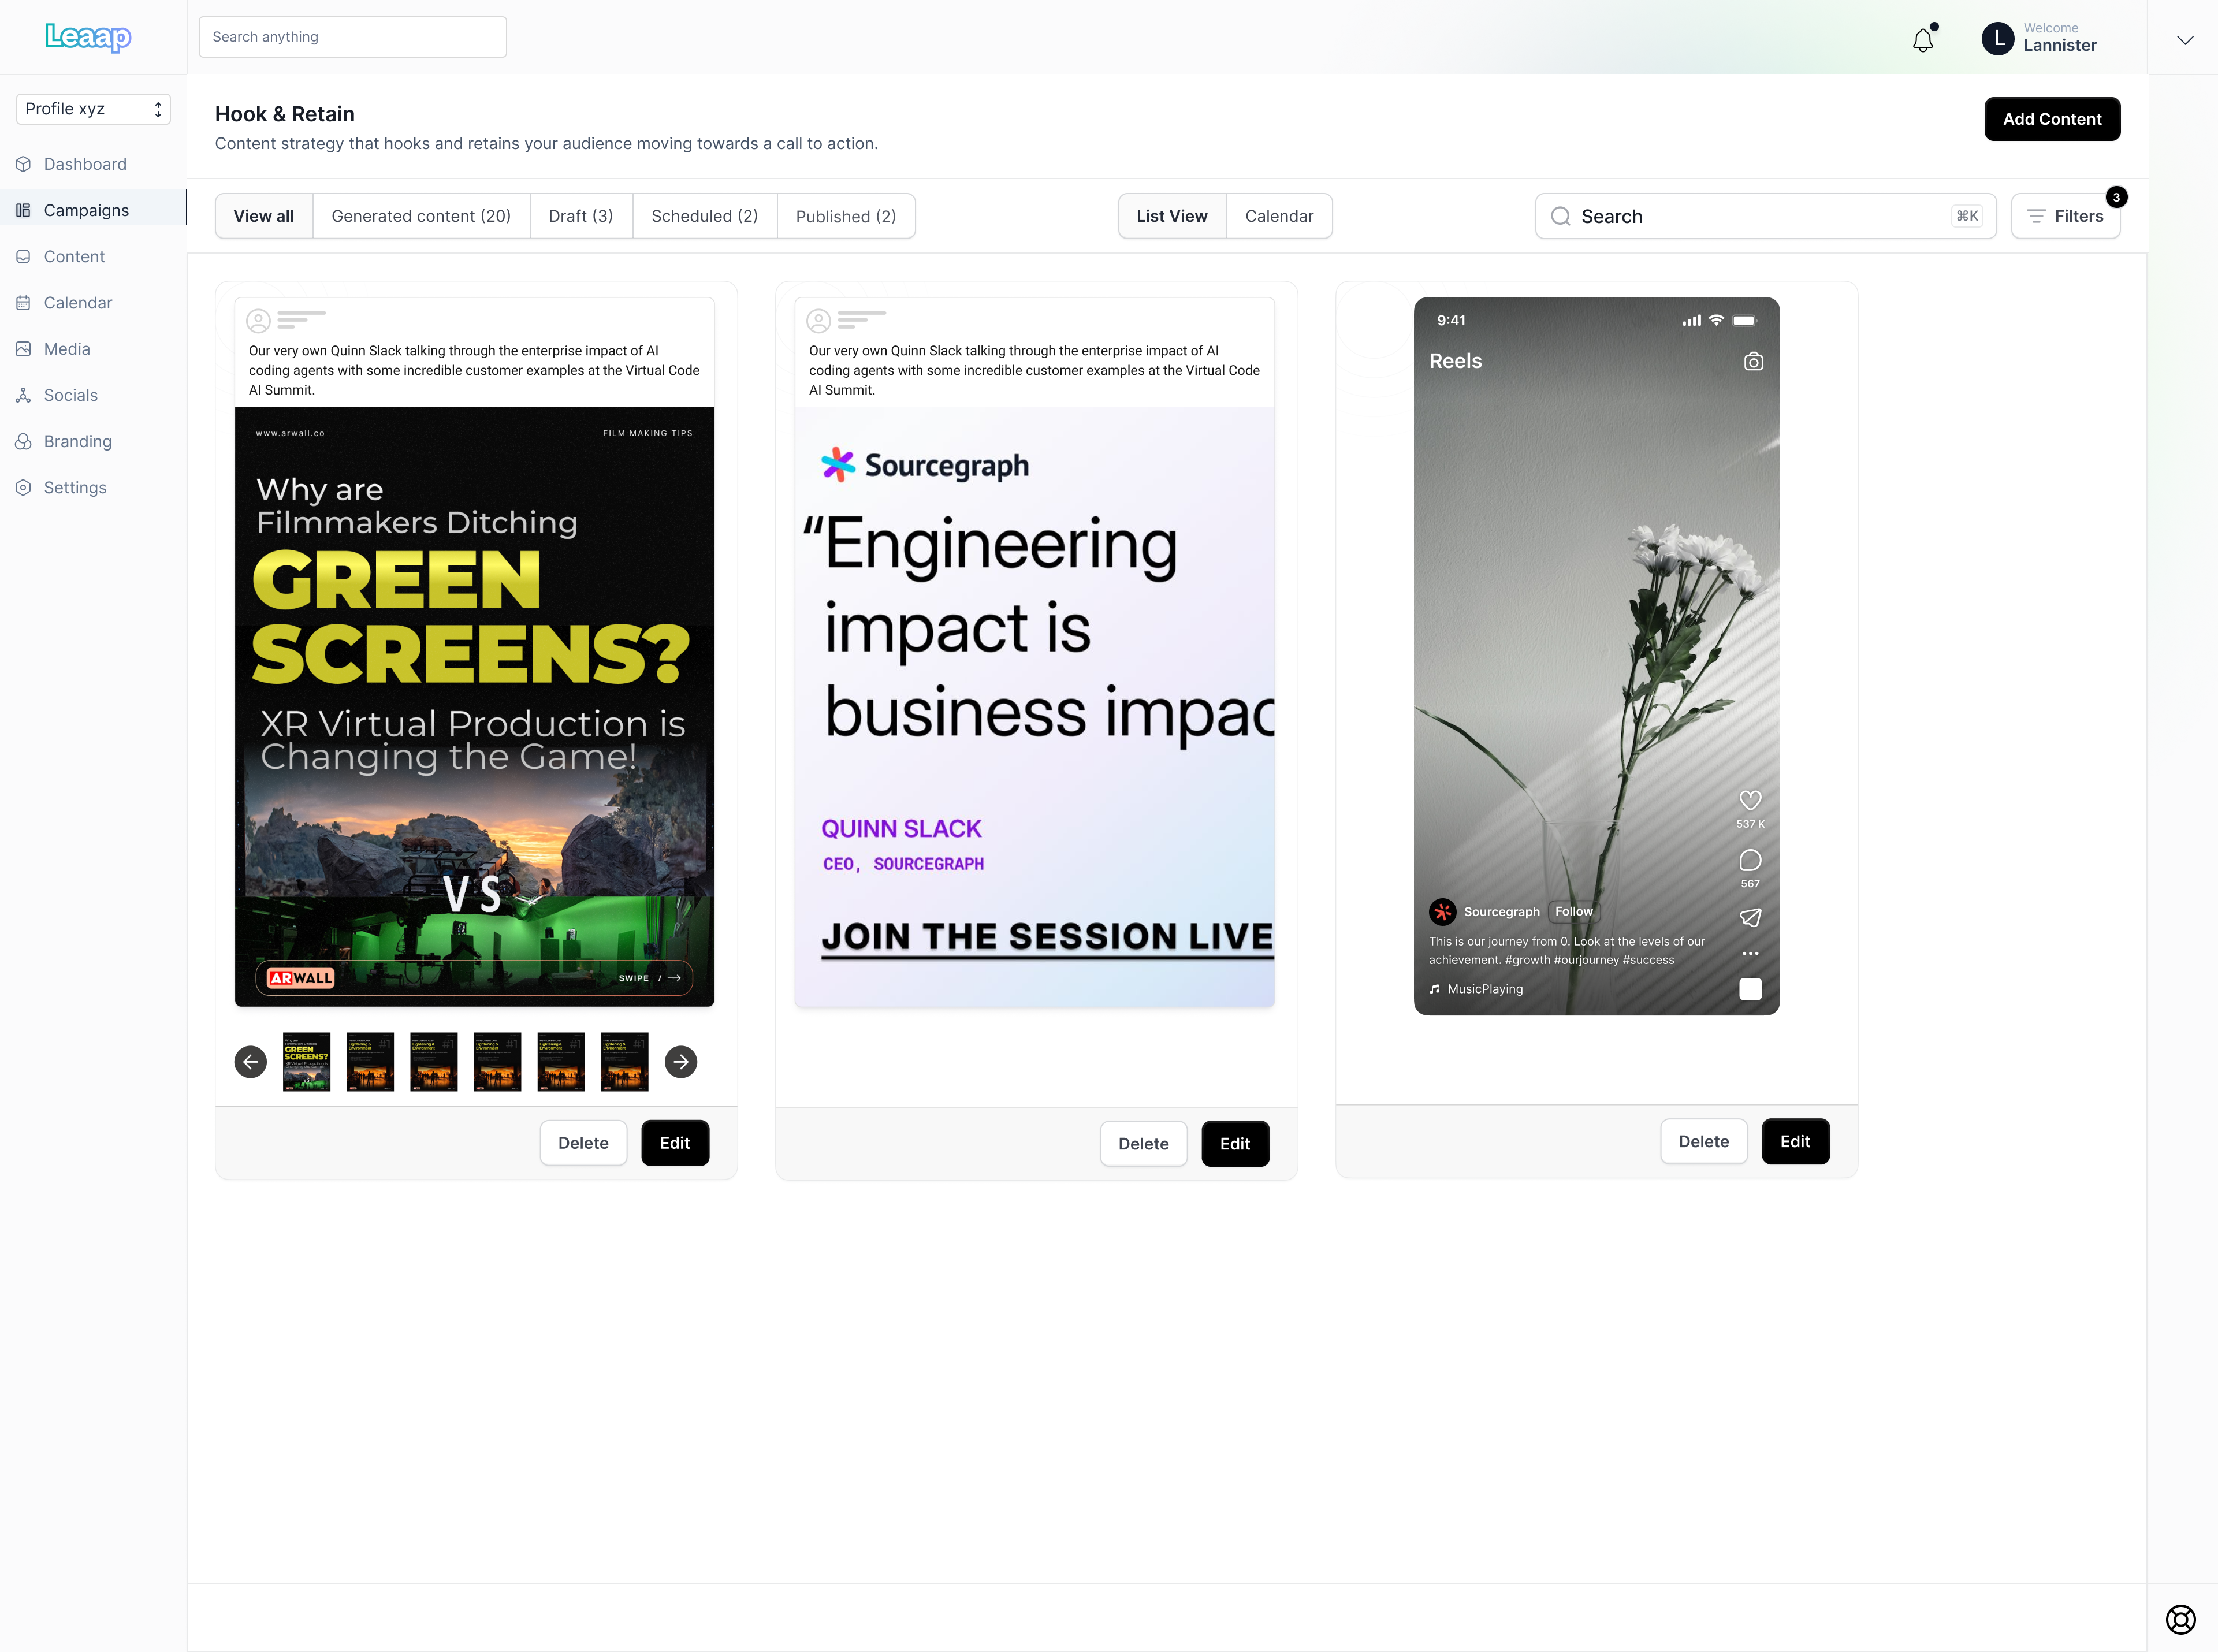
Task: Open Socials section in sidebar
Action: click(x=71, y=395)
